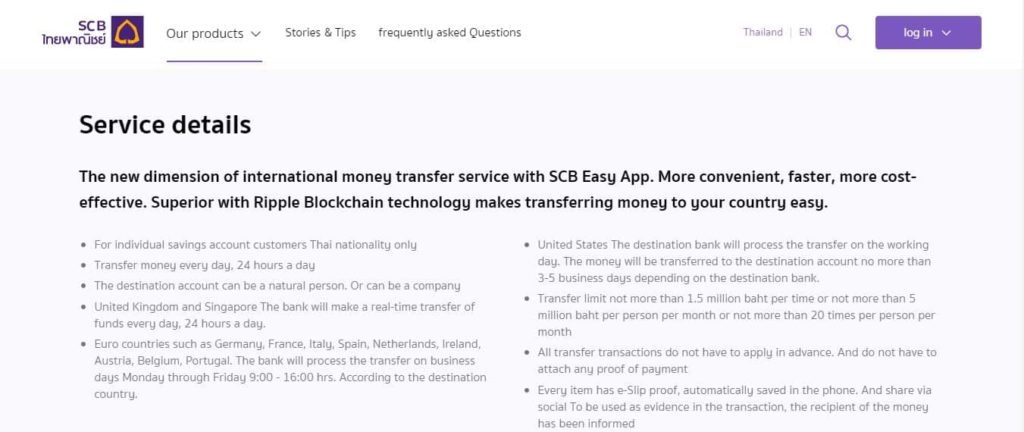Select the Our products menu label
The image size is (1024, 432).
point(204,33)
